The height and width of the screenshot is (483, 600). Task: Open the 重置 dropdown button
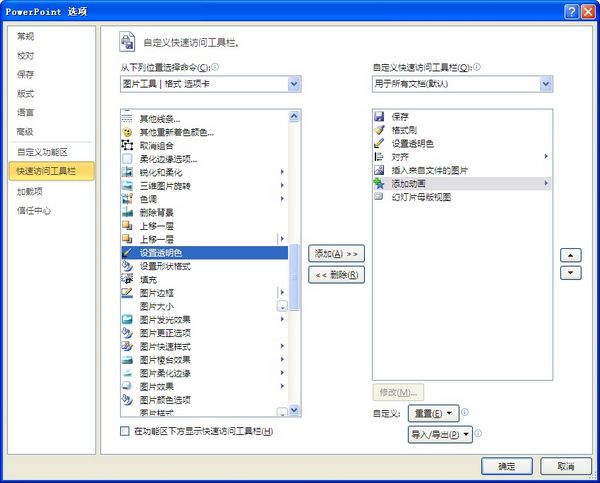click(433, 413)
